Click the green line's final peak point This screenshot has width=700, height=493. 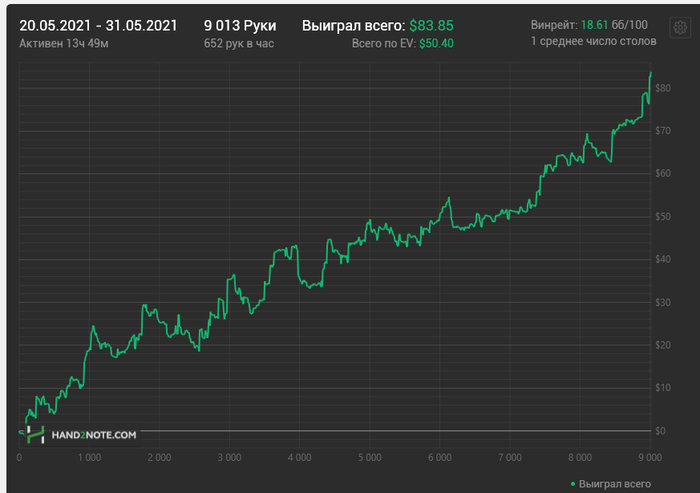[x=651, y=72]
